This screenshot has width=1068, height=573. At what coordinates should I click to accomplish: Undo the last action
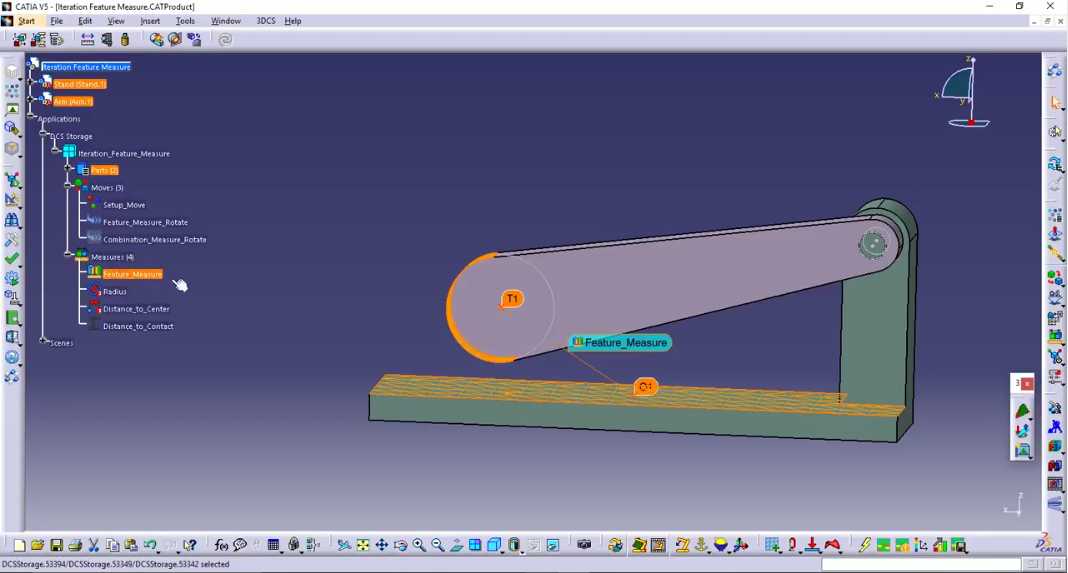point(150,545)
